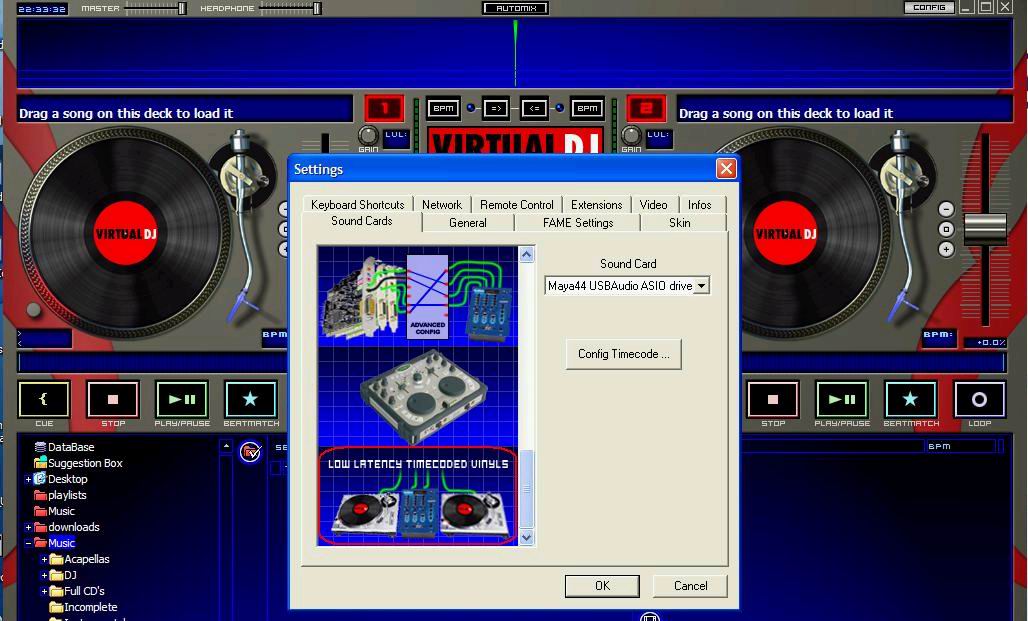The height and width of the screenshot is (621, 1028).
Task: Collapse the highlighted Music folder node
Action: pyautogui.click(x=28, y=543)
